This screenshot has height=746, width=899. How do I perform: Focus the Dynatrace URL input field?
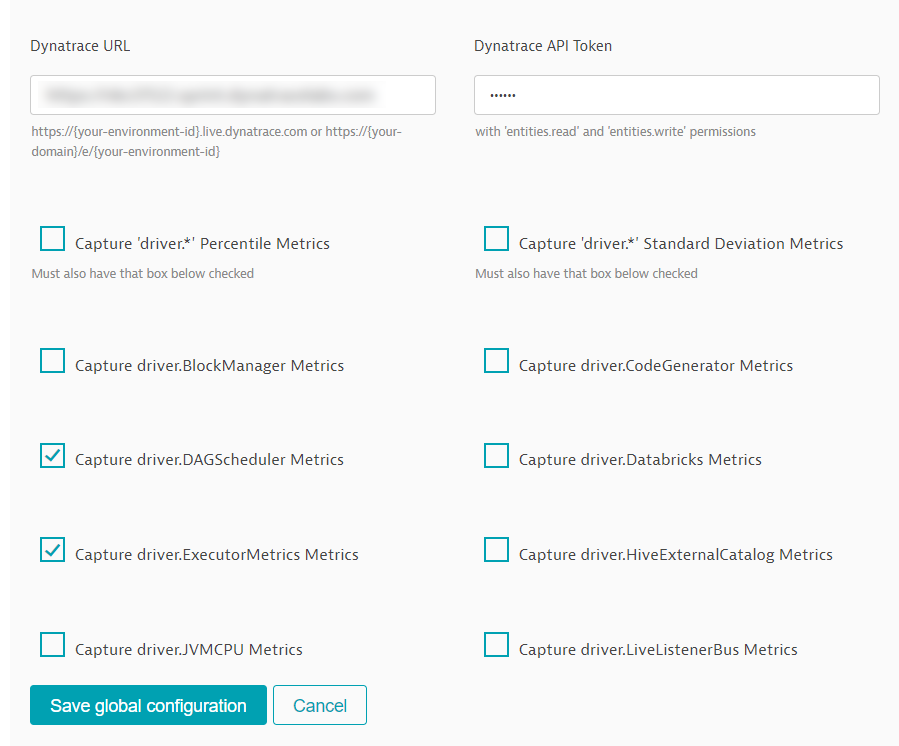[233, 95]
